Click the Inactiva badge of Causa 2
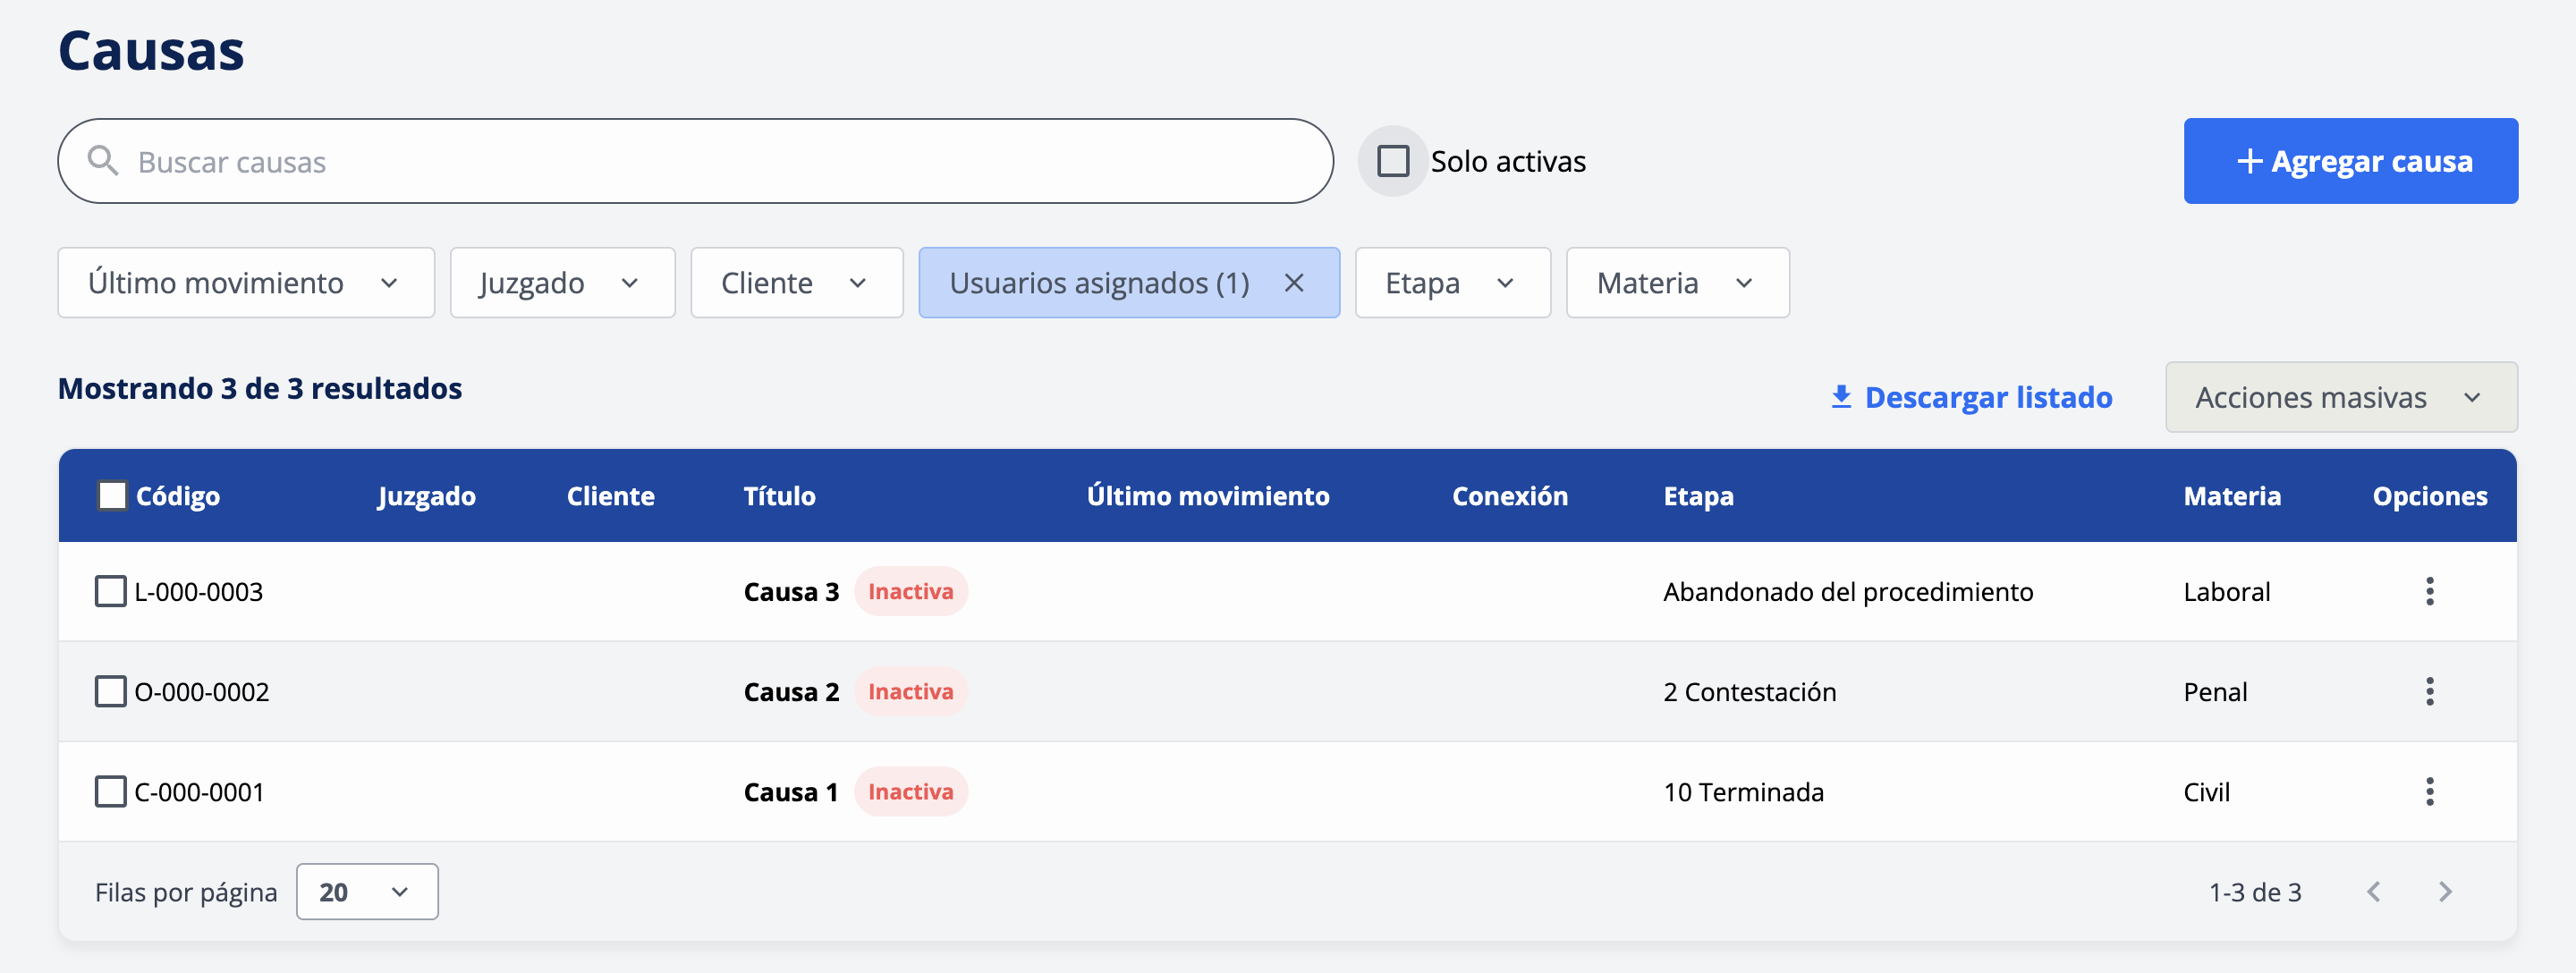Image resolution: width=2576 pixels, height=973 pixels. [x=910, y=691]
